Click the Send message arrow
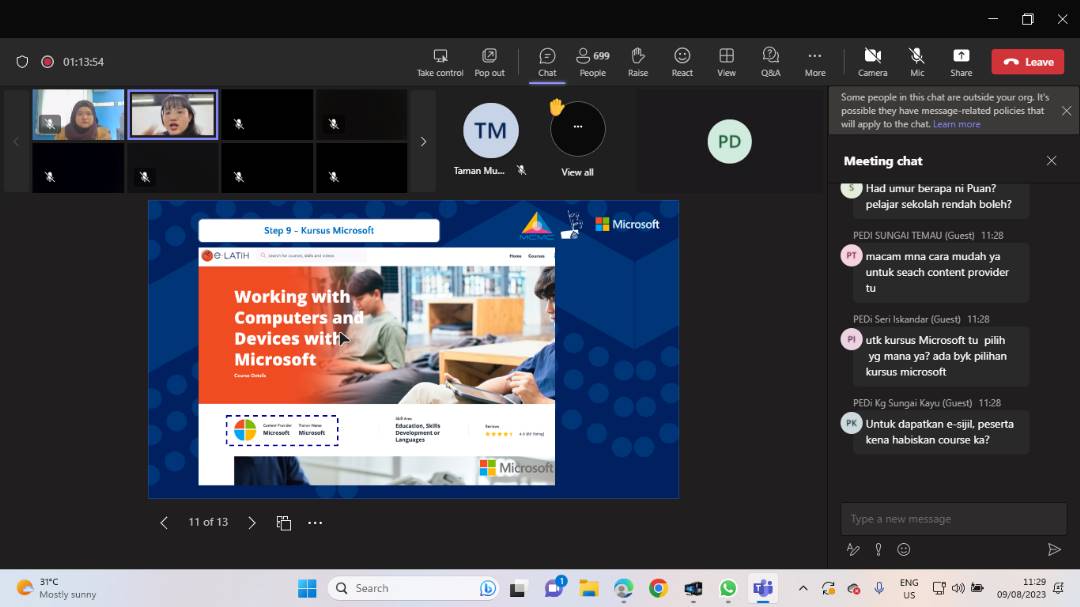This screenshot has width=1080, height=607. [x=1054, y=549]
